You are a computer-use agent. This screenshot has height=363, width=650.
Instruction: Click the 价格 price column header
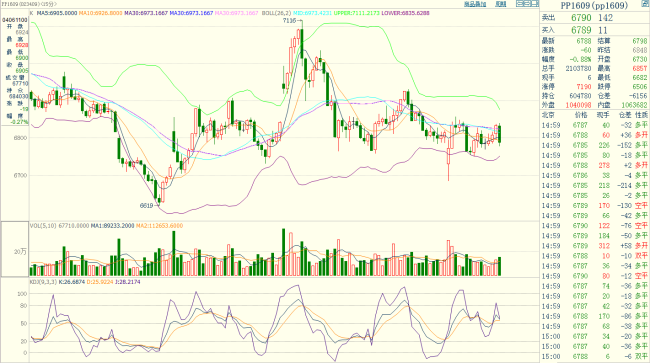pyautogui.click(x=581, y=115)
